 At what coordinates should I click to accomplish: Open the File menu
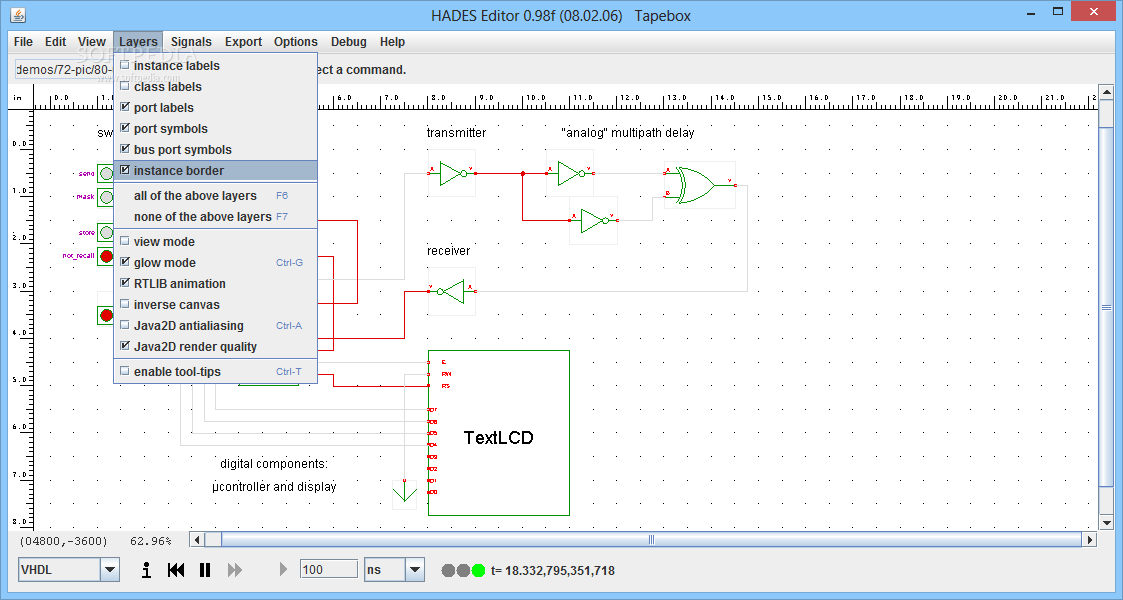(23, 42)
